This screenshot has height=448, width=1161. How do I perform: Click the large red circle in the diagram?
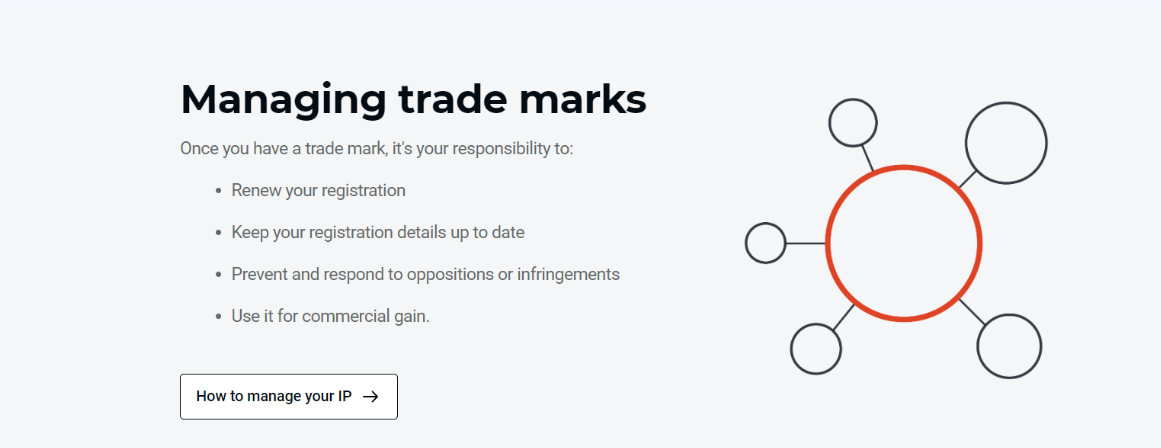pos(903,243)
